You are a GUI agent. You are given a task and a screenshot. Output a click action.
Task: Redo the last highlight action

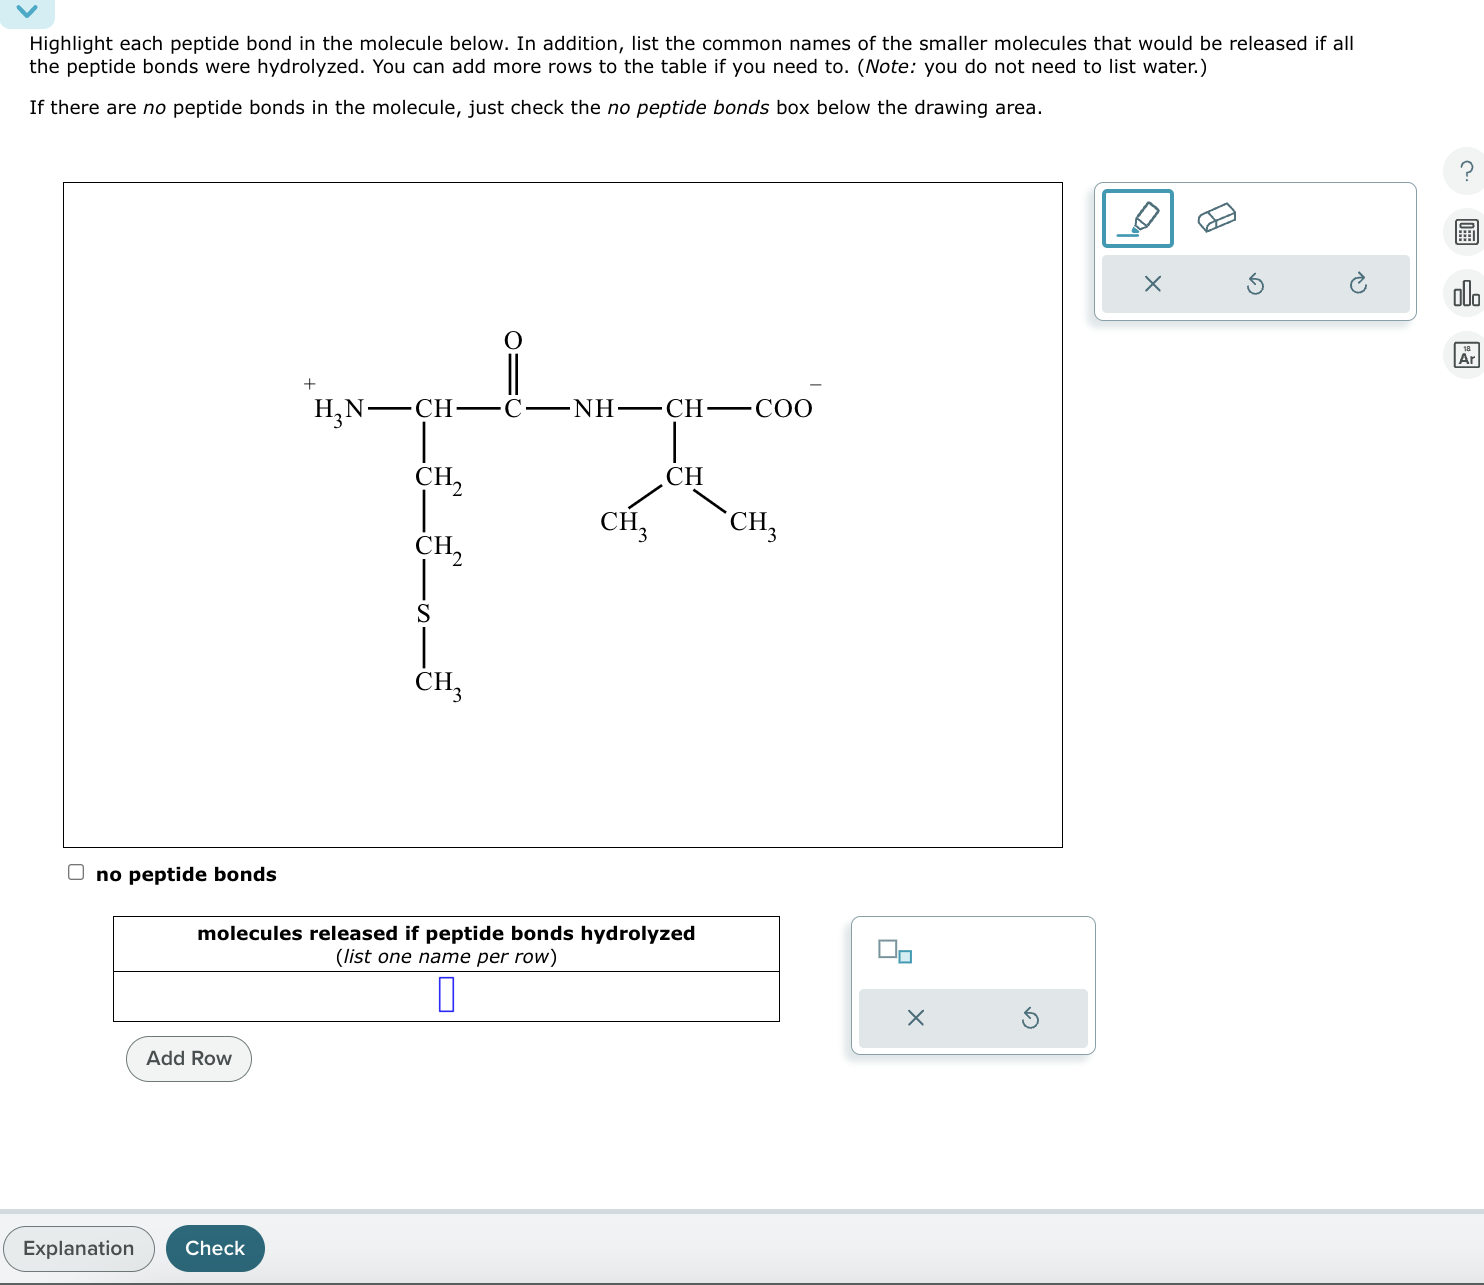coord(1358,283)
